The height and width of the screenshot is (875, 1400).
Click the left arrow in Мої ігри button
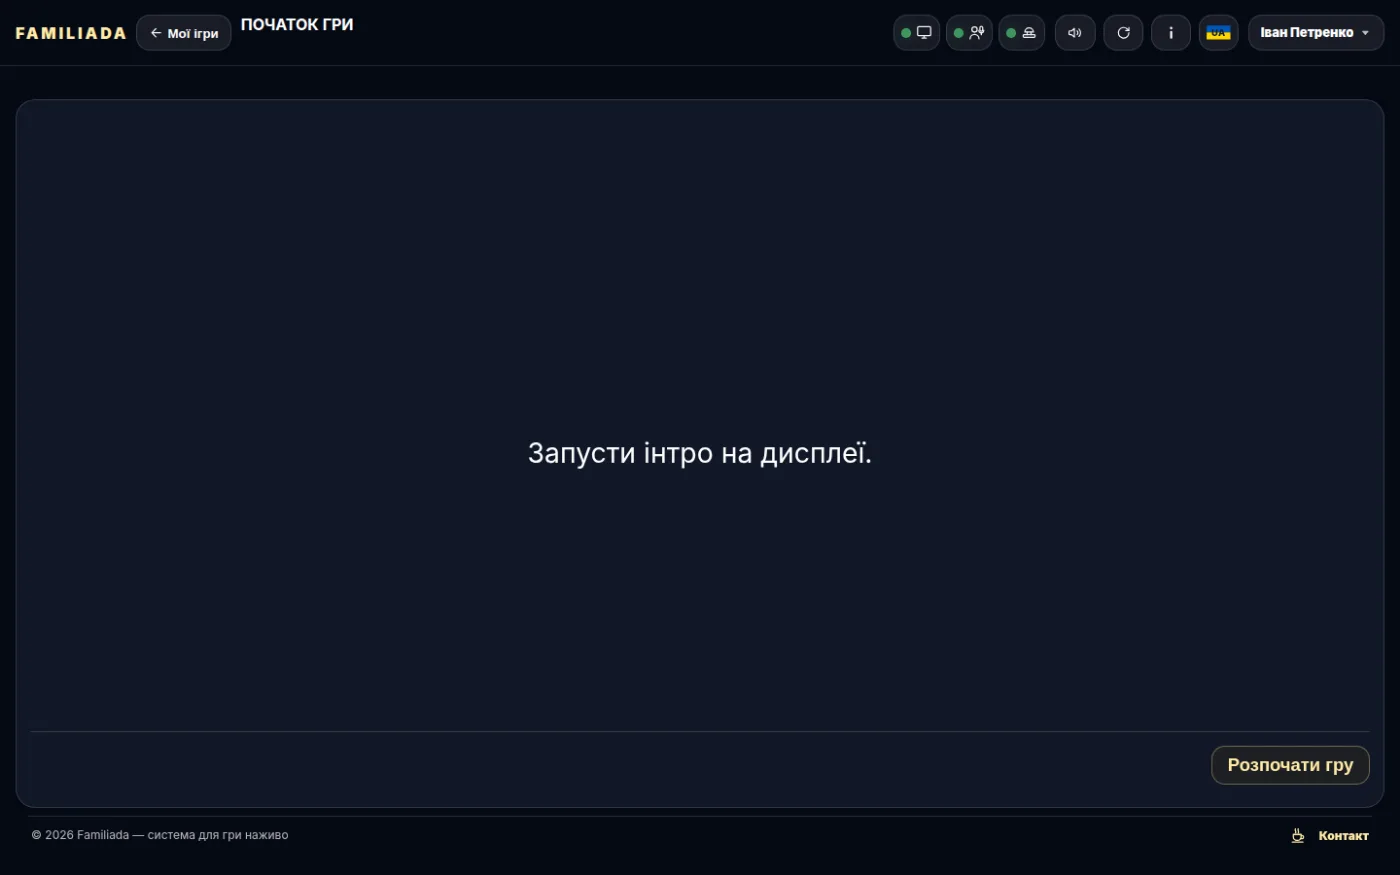(x=156, y=33)
